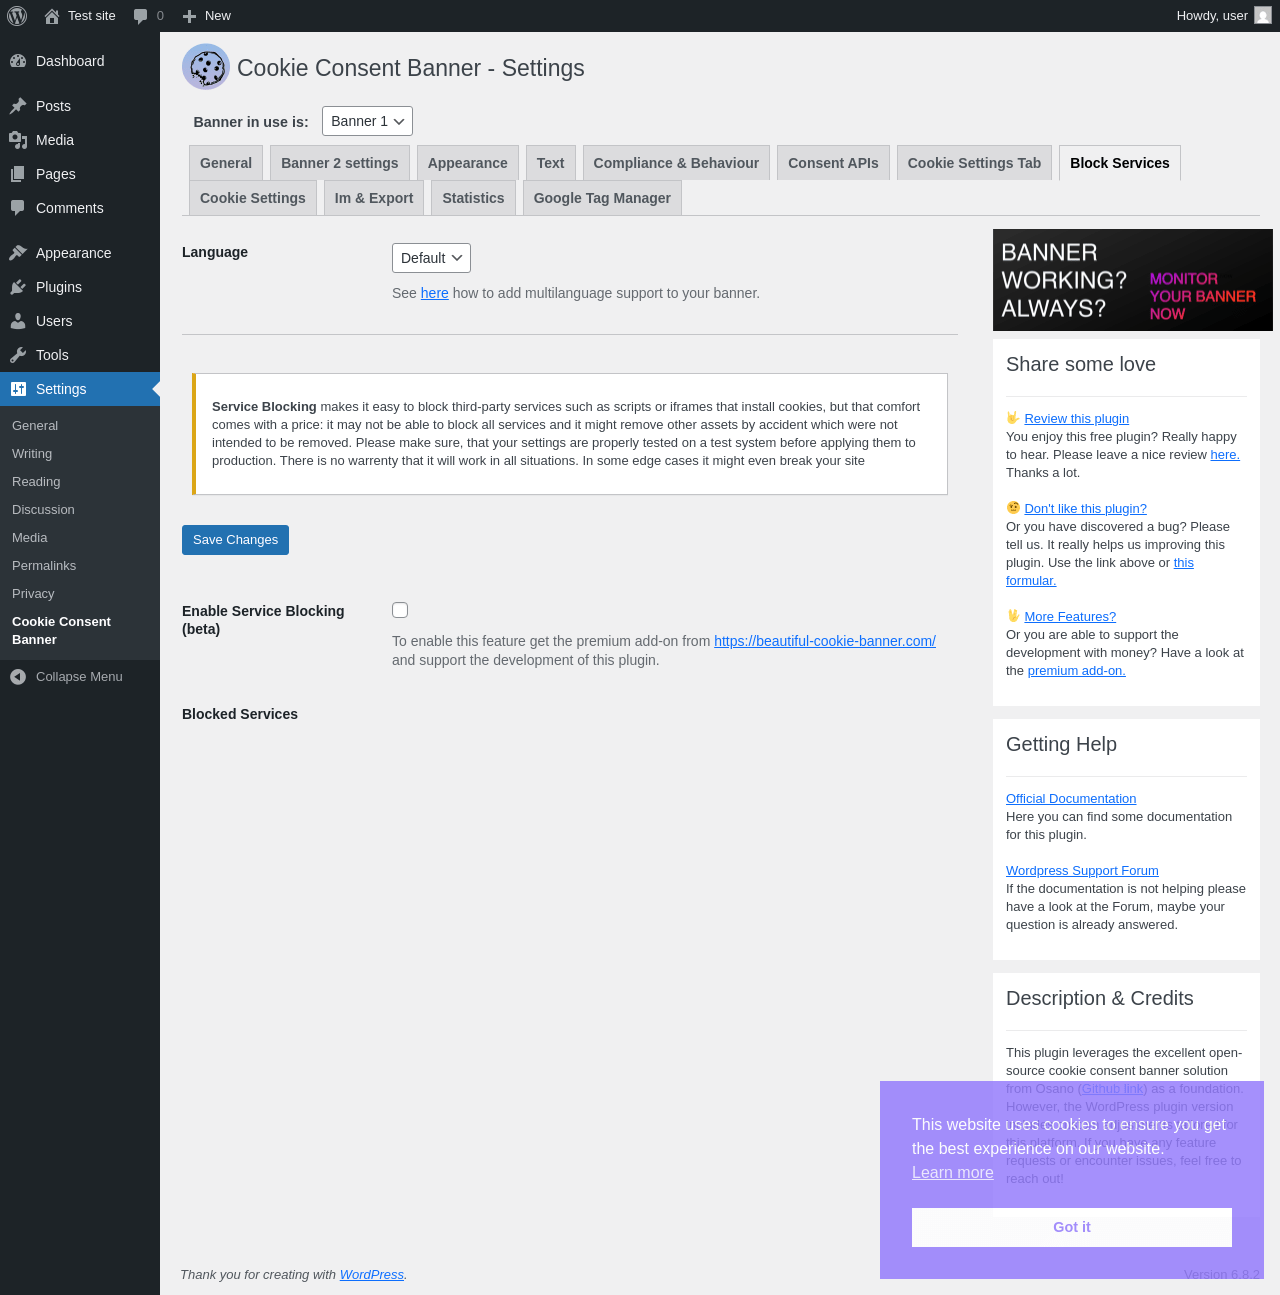This screenshot has height=1295, width=1280.
Task: Click the Posts pin icon
Action: [x=18, y=106]
